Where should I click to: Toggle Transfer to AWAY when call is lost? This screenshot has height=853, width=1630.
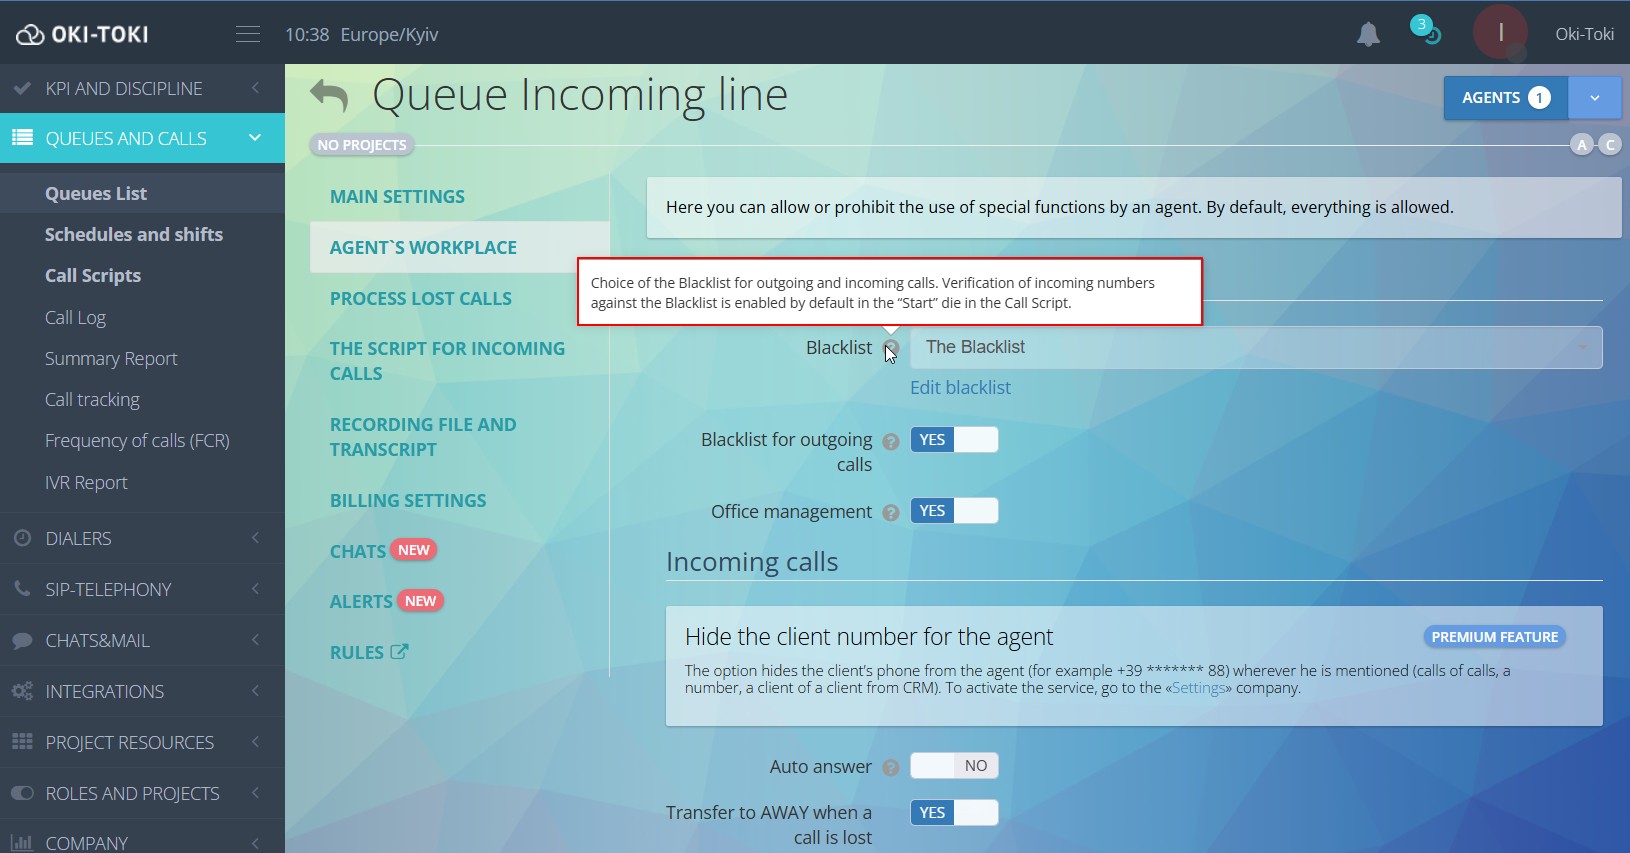[x=954, y=813]
